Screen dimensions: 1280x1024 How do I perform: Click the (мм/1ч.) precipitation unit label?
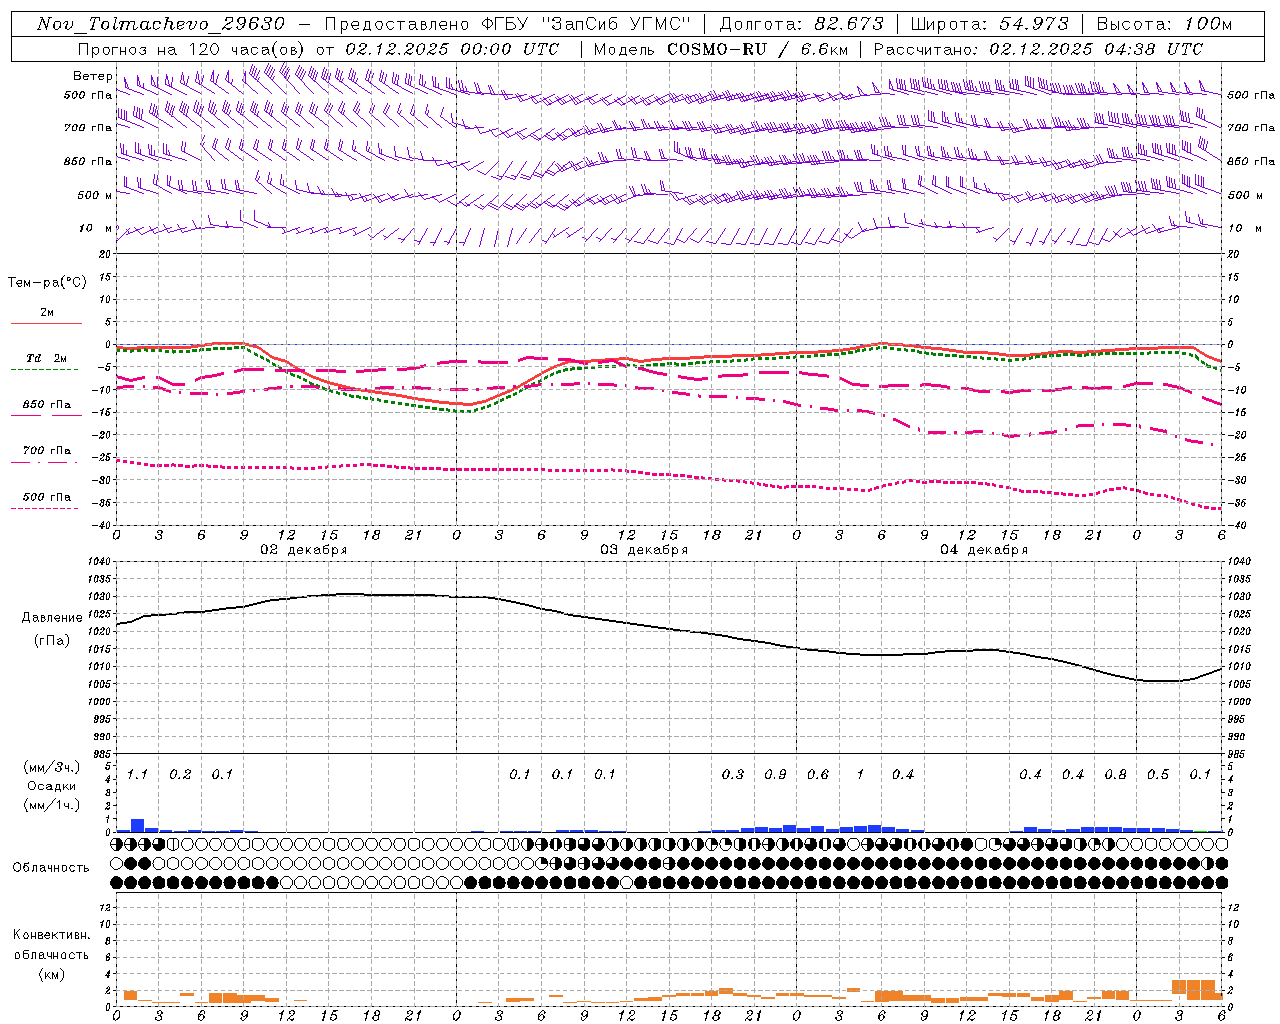[x=53, y=805]
